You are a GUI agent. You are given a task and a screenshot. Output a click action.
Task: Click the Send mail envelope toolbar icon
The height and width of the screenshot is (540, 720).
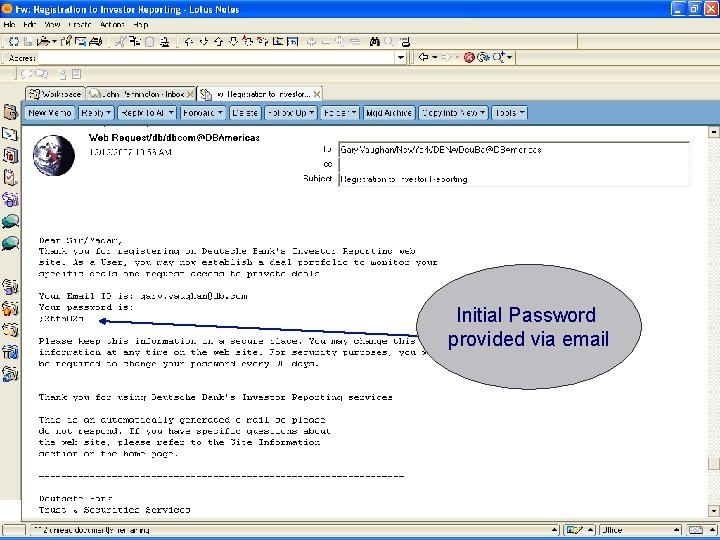click(81, 42)
